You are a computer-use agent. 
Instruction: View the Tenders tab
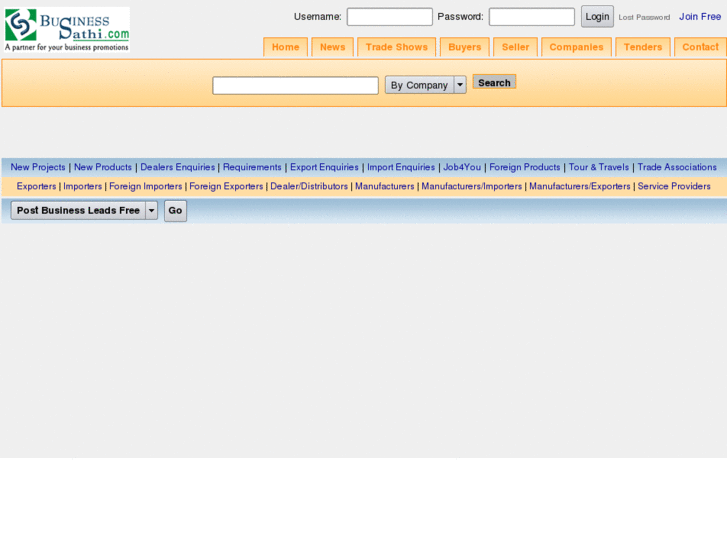(643, 47)
